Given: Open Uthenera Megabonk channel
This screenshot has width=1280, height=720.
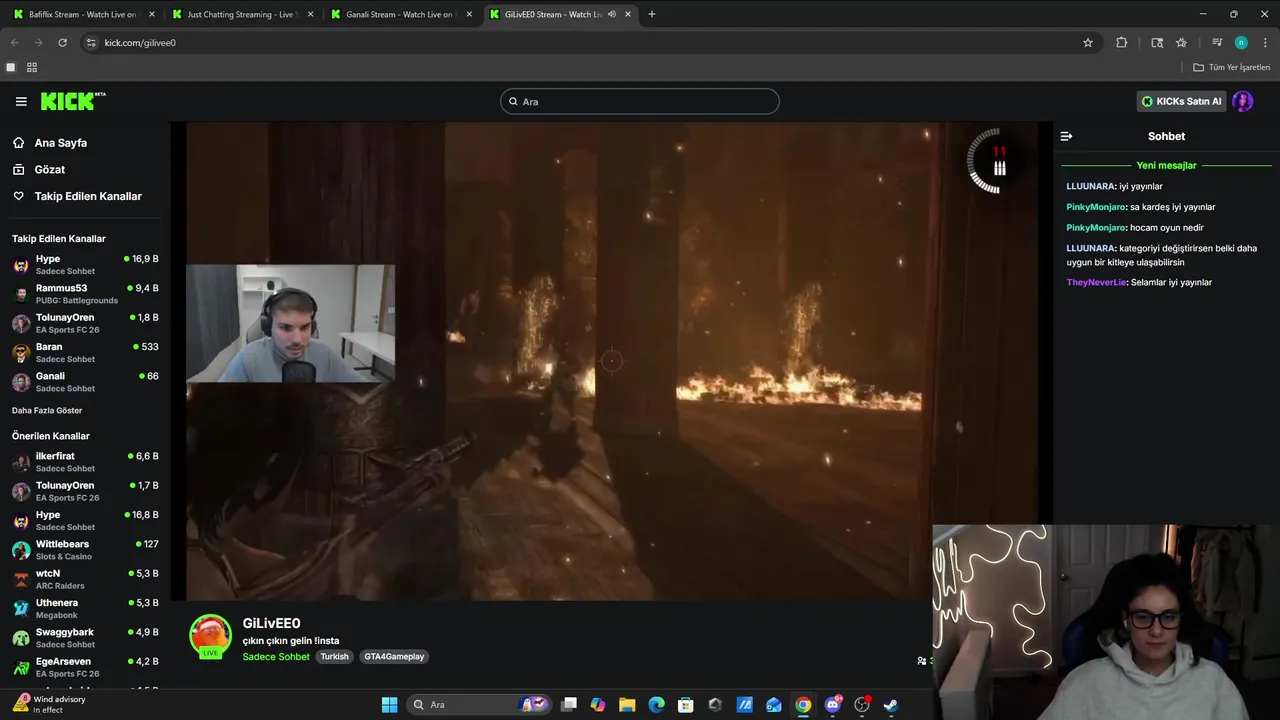Looking at the screenshot, I should (85, 608).
